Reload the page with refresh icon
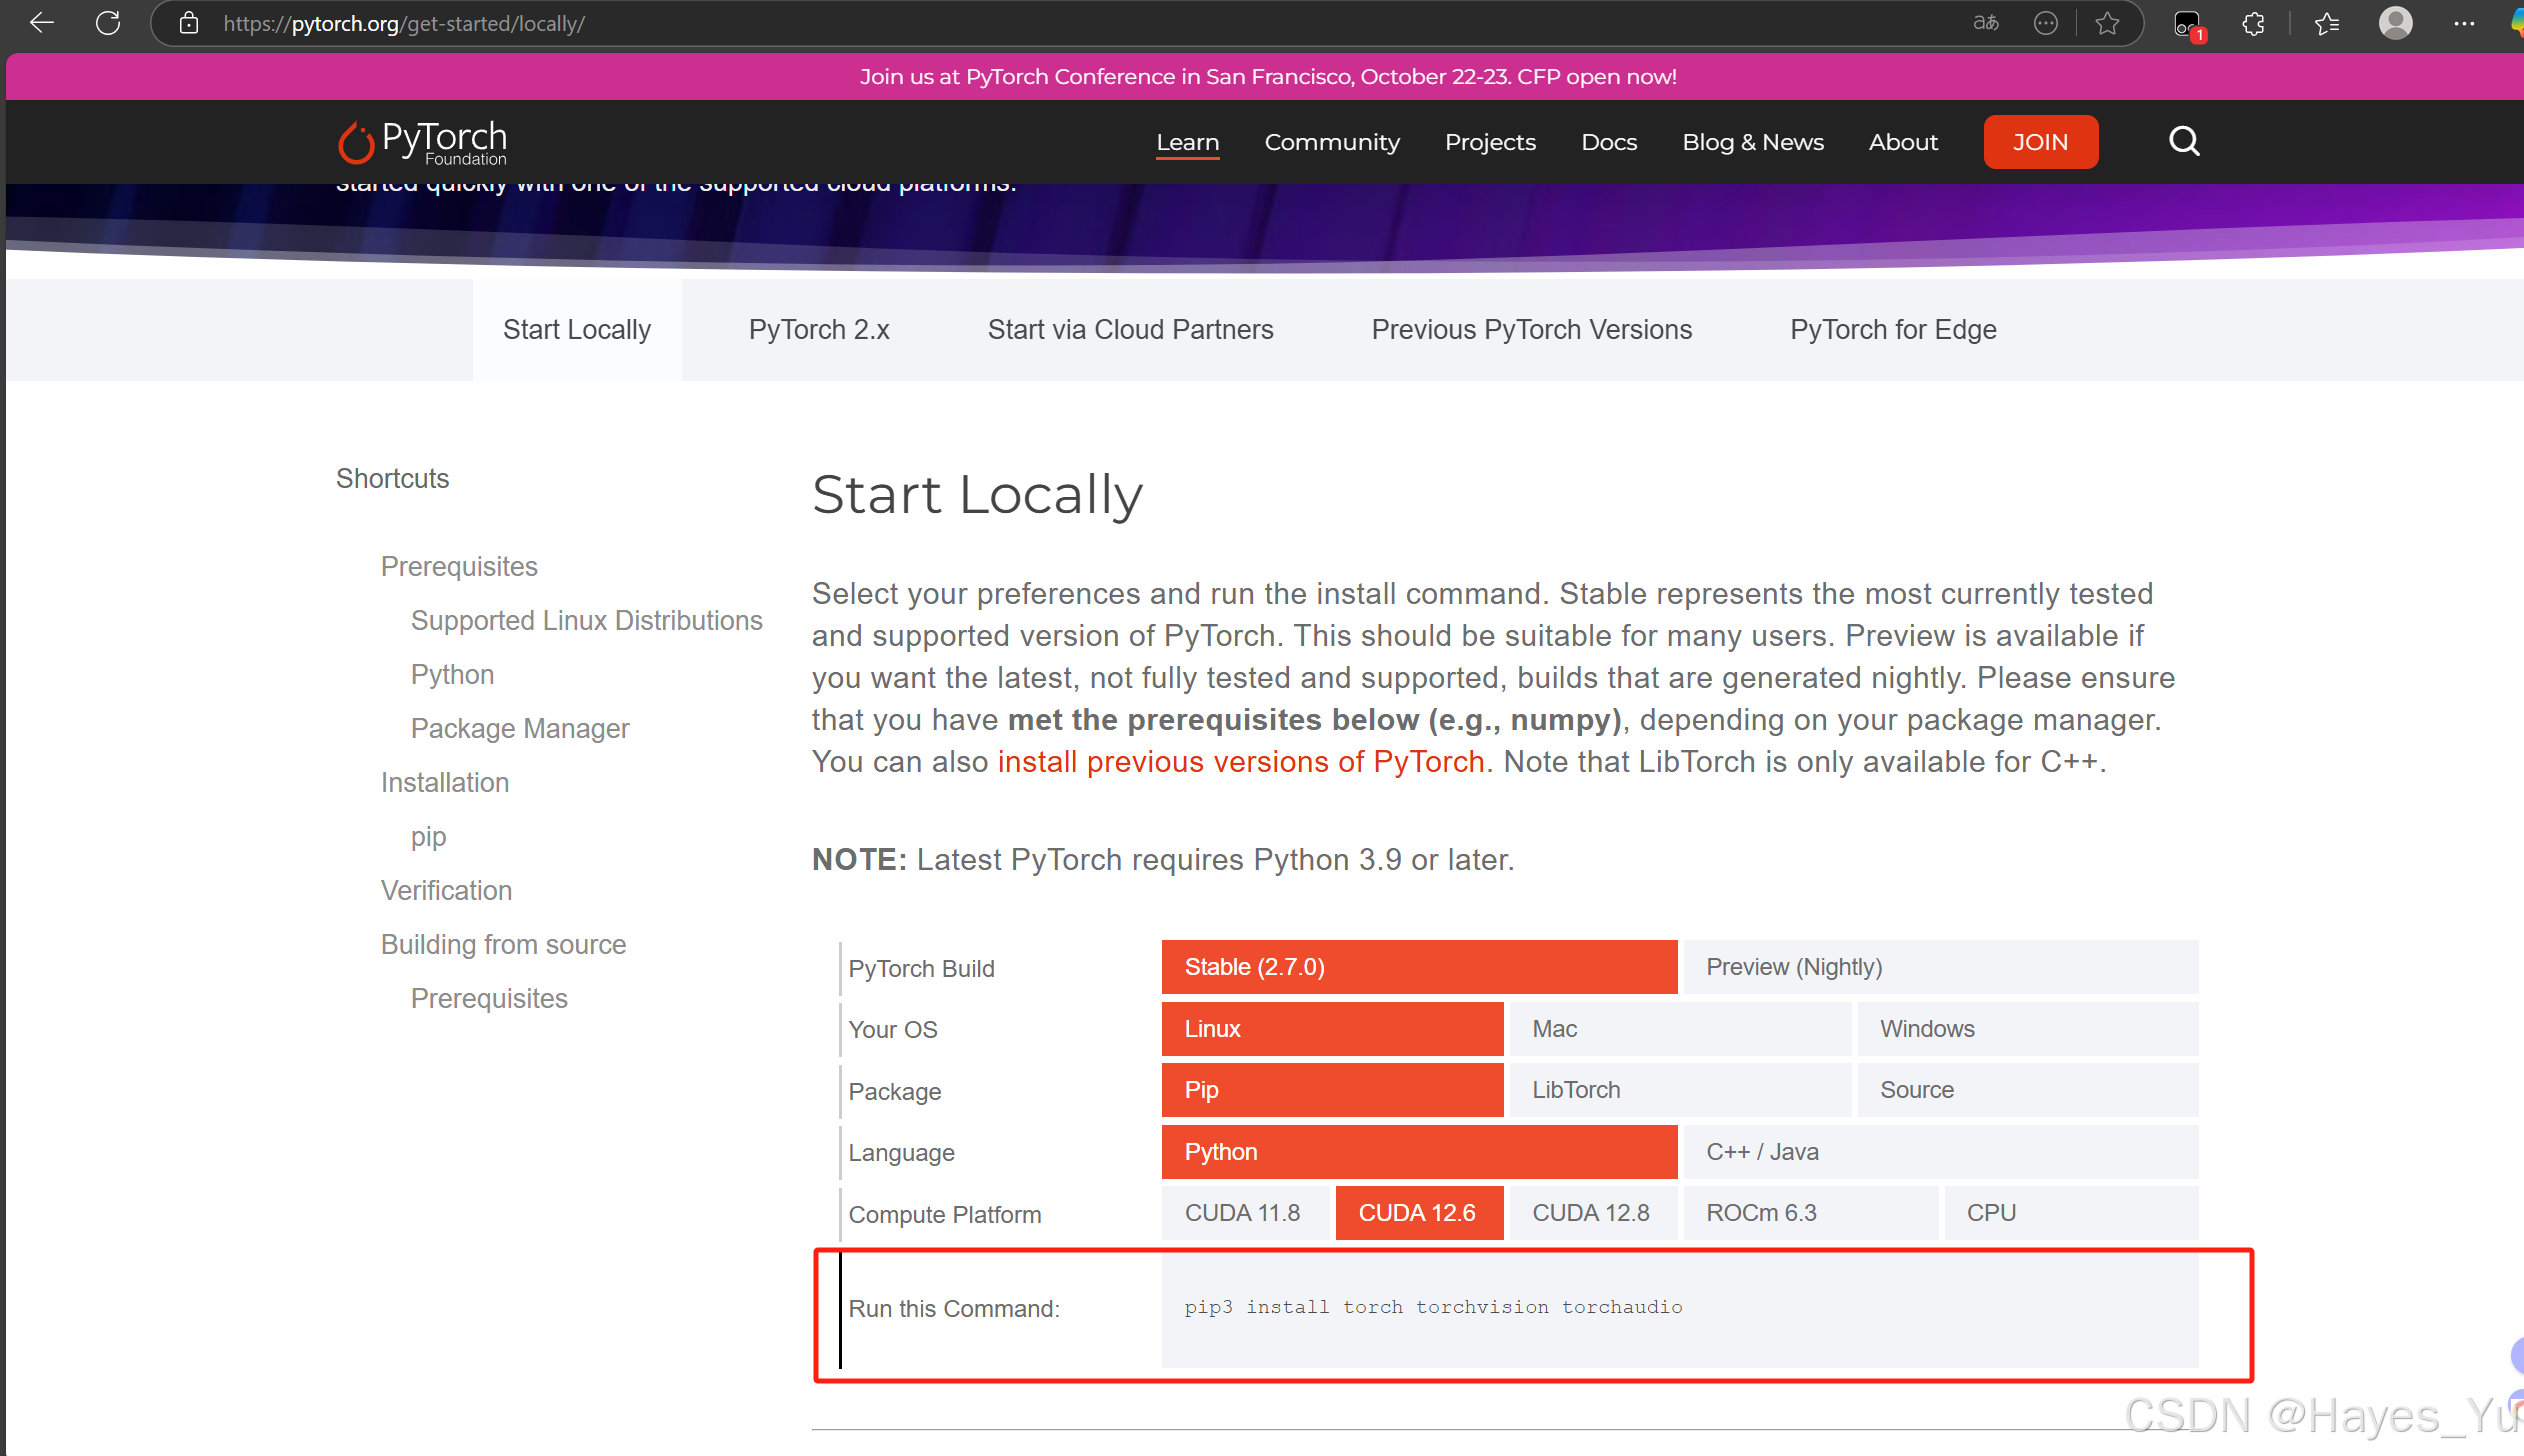2524x1456 pixels. click(x=108, y=23)
